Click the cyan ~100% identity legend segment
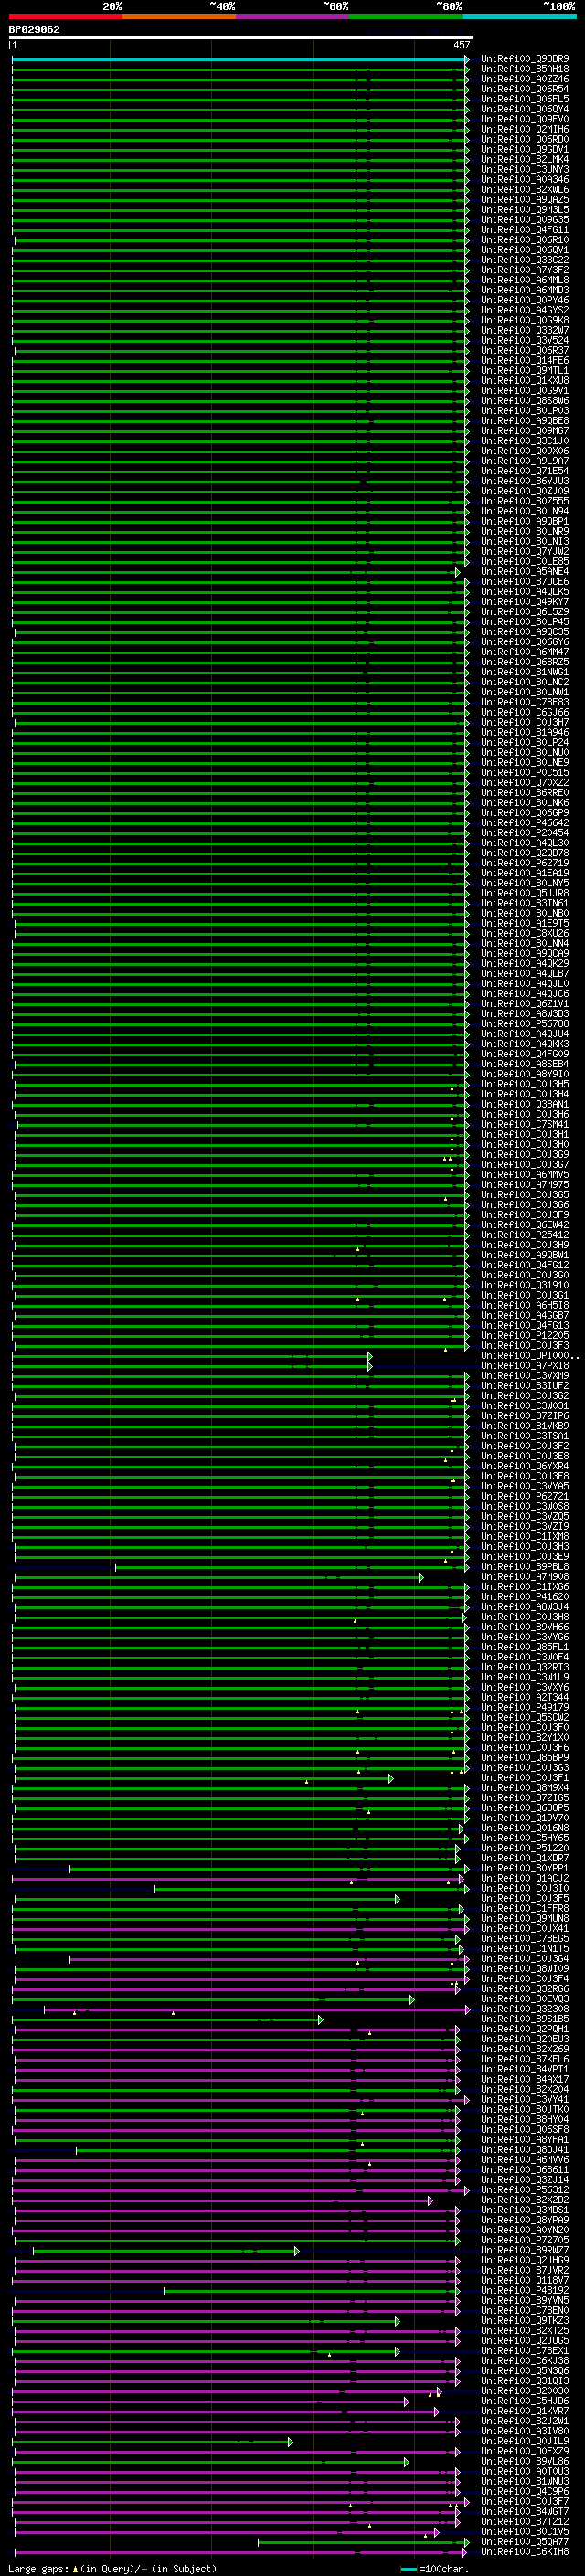The image size is (585, 2576). point(519,17)
